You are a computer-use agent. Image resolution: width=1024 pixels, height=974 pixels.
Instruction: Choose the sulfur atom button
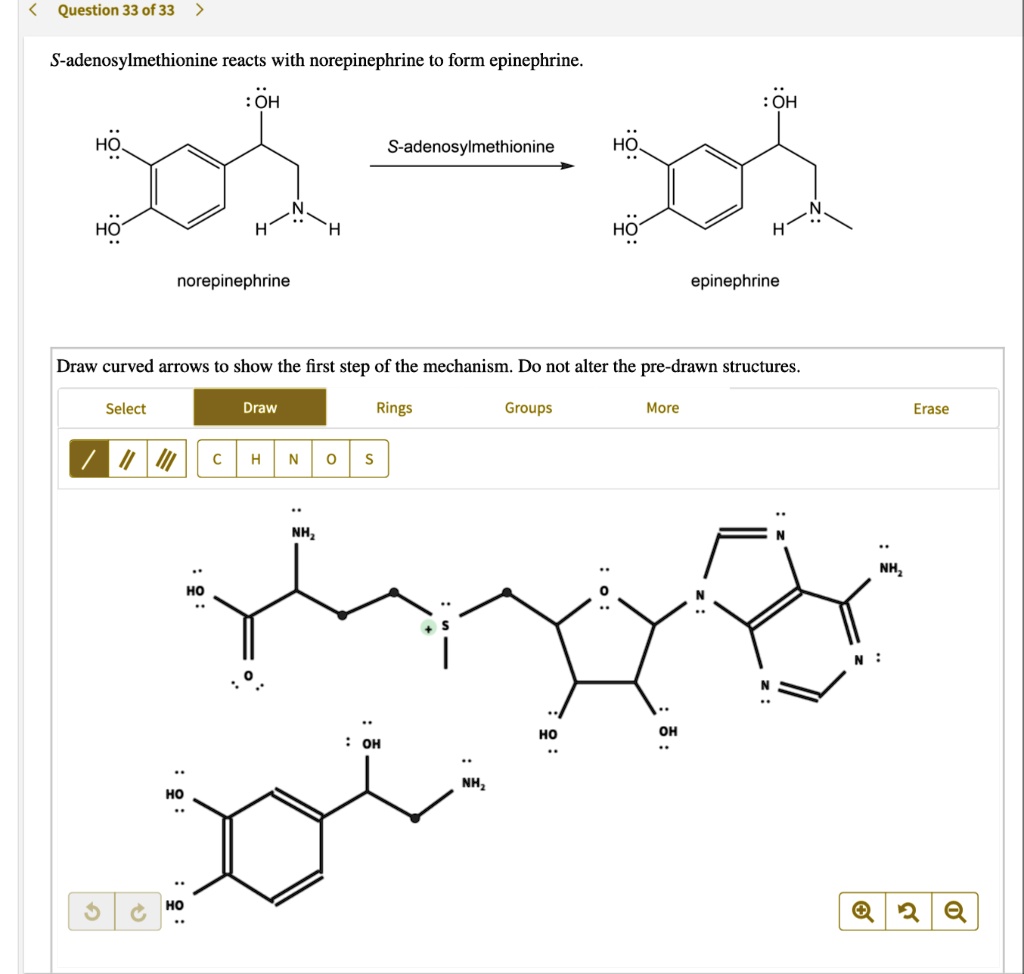coord(369,459)
